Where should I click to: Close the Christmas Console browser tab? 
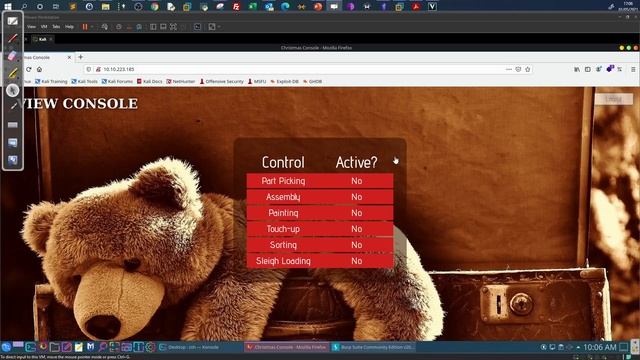[x=69, y=58]
